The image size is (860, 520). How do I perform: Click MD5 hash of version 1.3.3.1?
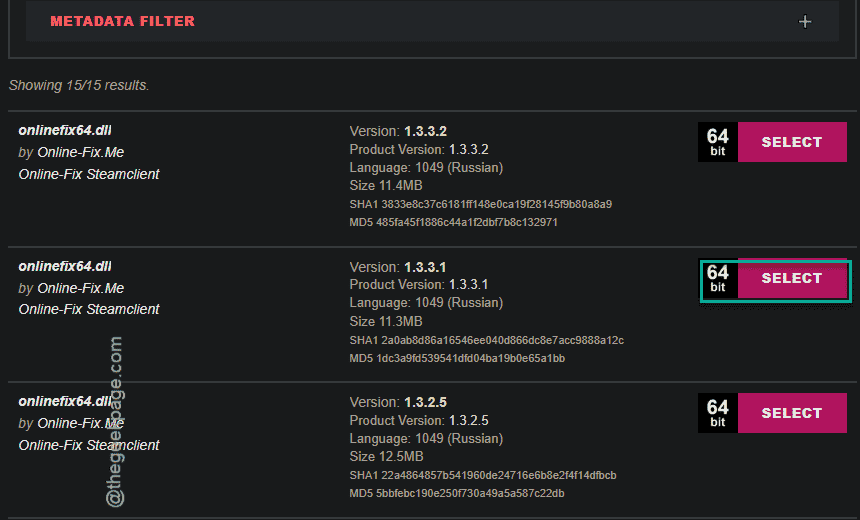(457, 359)
